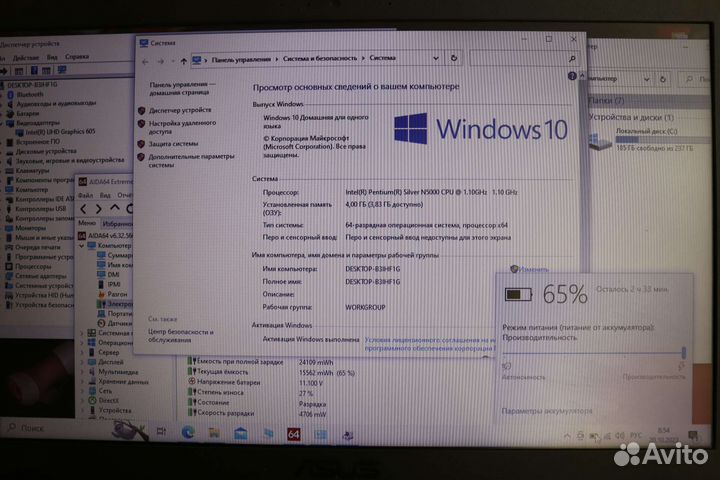720x480 pixels.
Task: Open 'Дополнительные параметры системы' link
Action: click(191, 160)
